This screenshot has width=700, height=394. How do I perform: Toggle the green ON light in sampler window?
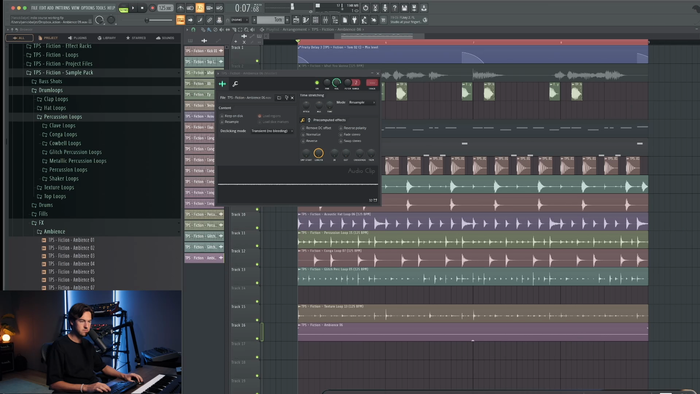tap(317, 83)
